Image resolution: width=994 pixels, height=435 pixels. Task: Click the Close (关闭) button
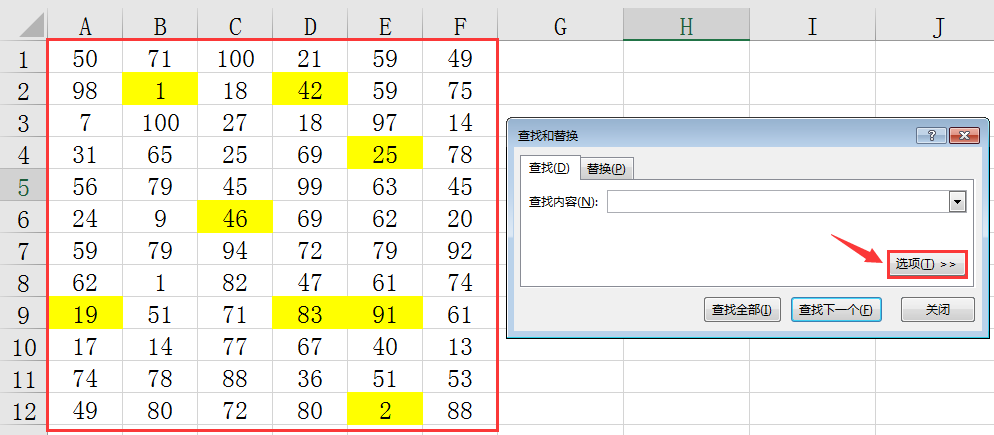click(x=938, y=310)
